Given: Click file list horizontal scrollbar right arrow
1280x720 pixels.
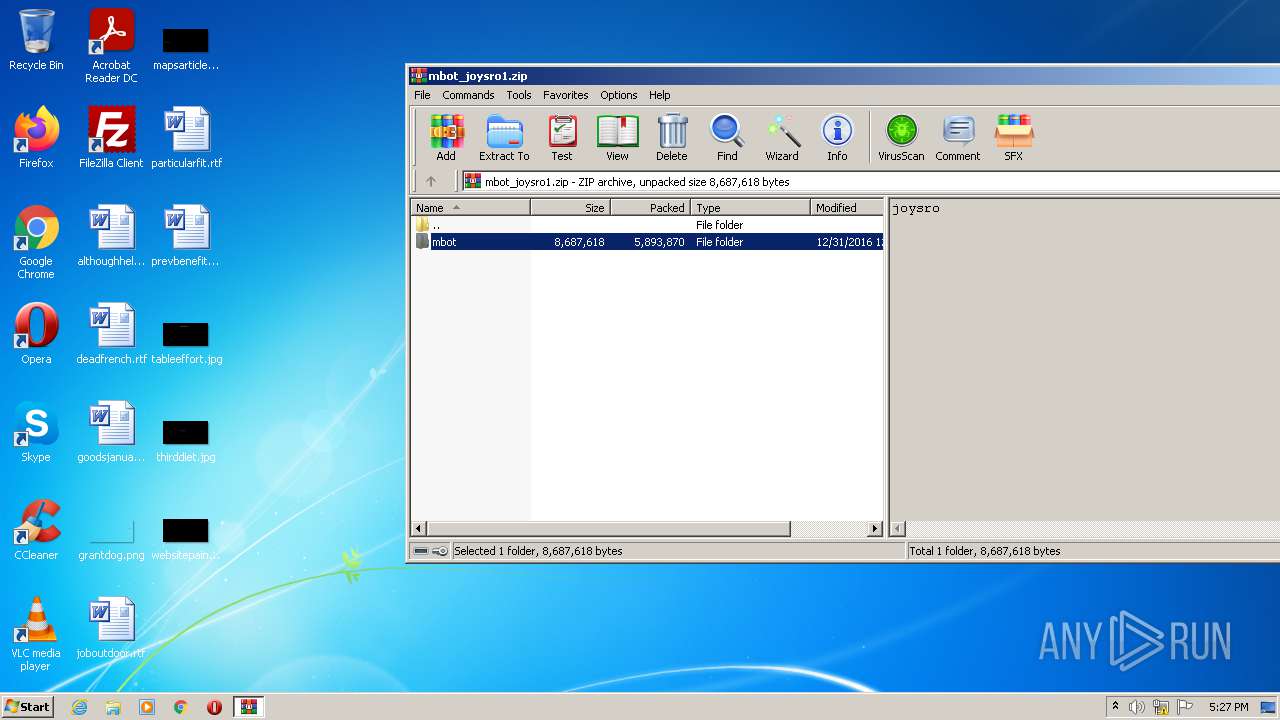Looking at the screenshot, I should (875, 529).
